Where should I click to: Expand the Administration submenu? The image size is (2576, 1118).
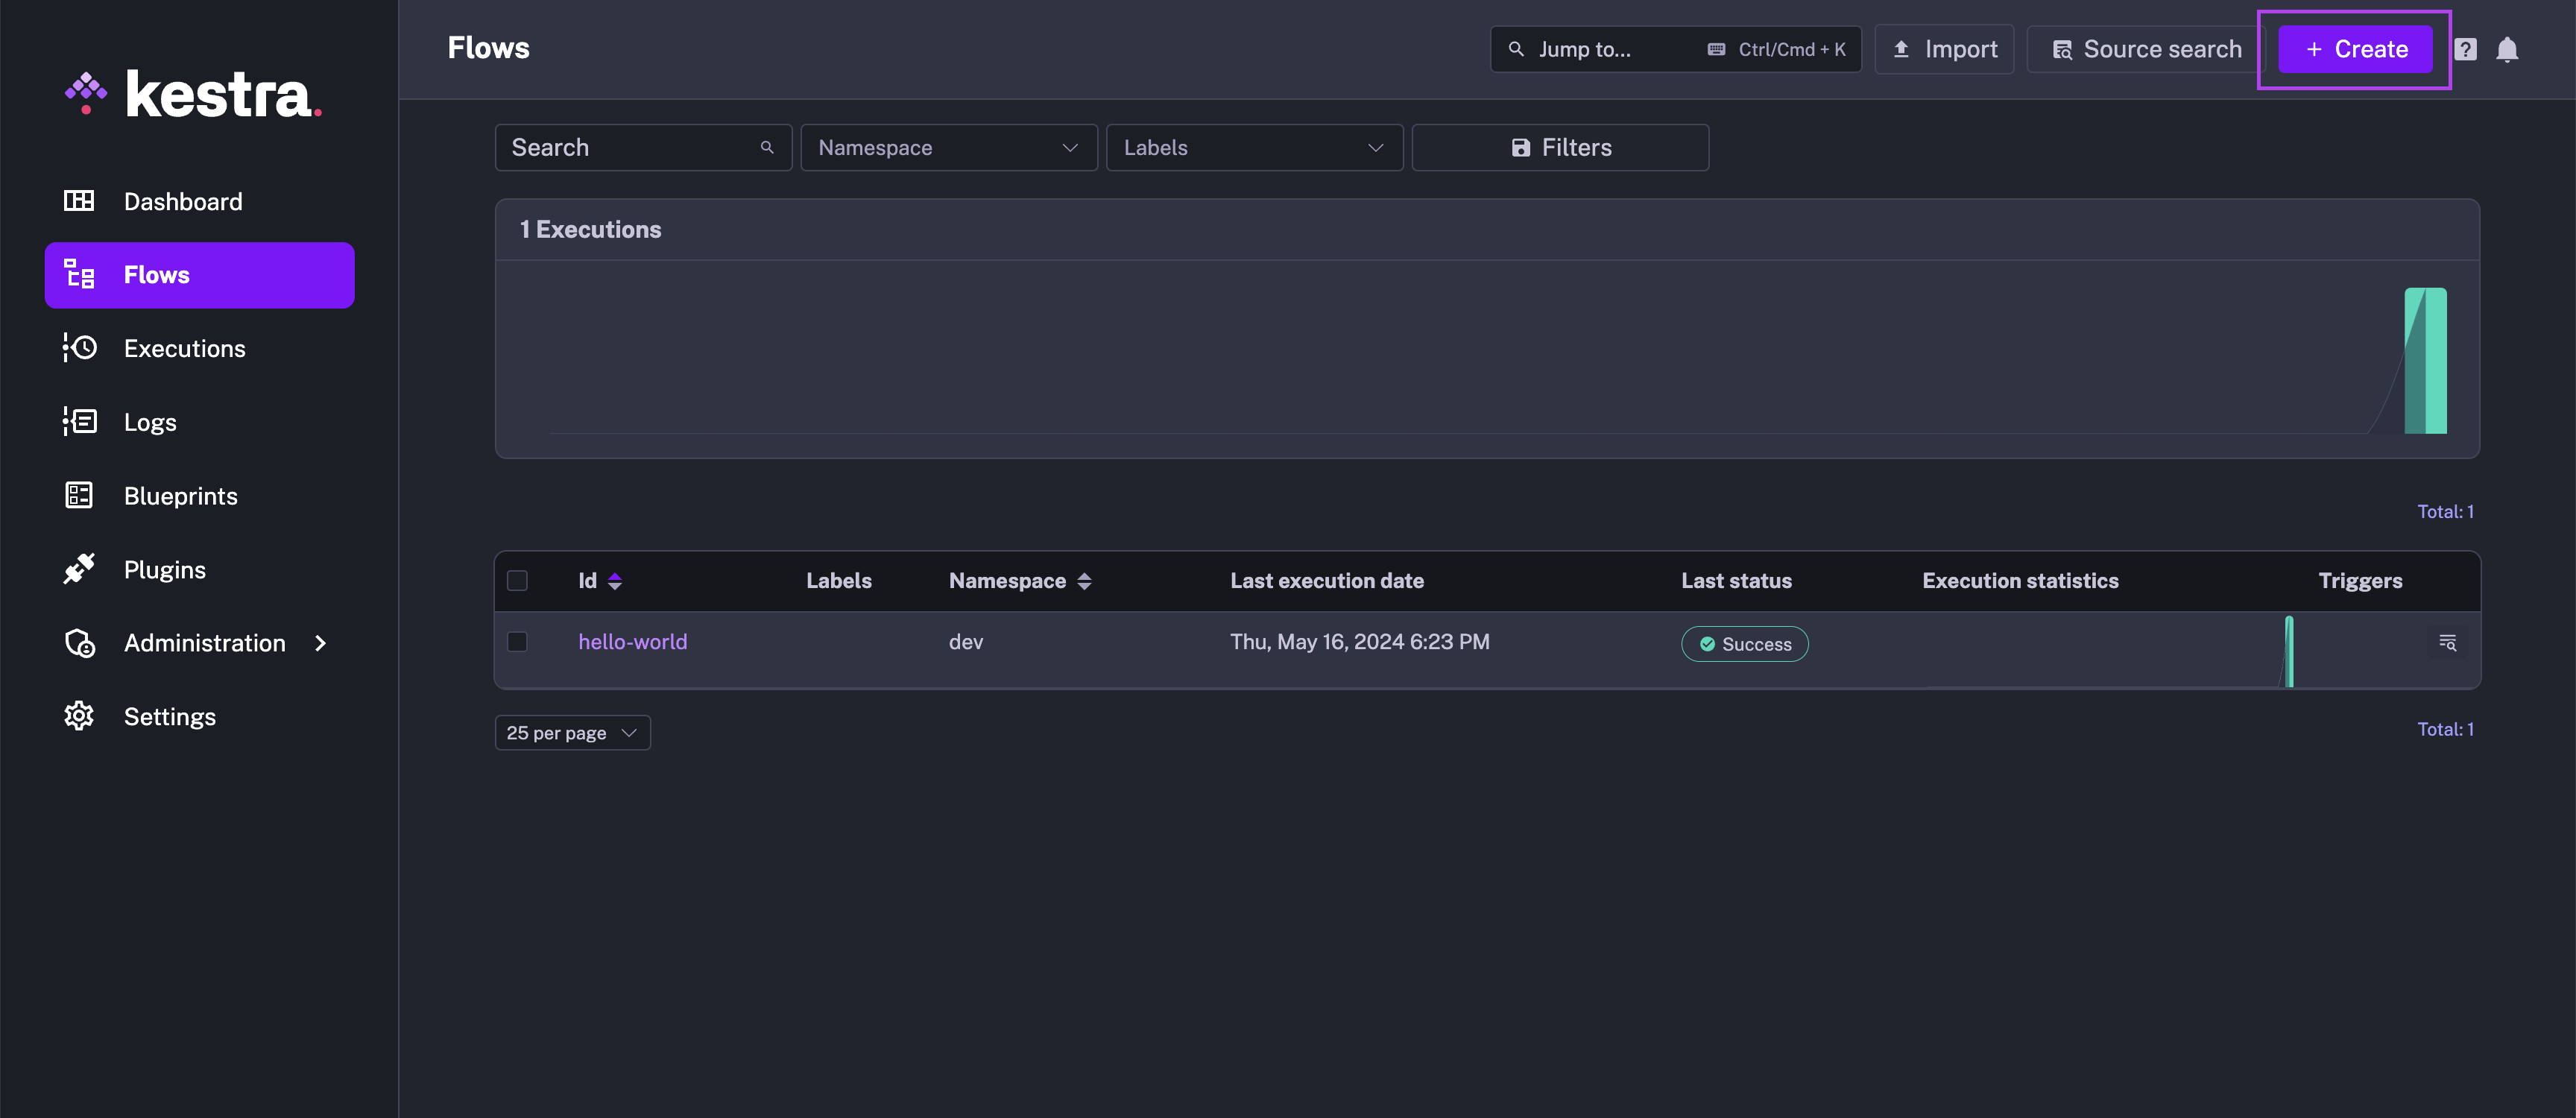(320, 643)
